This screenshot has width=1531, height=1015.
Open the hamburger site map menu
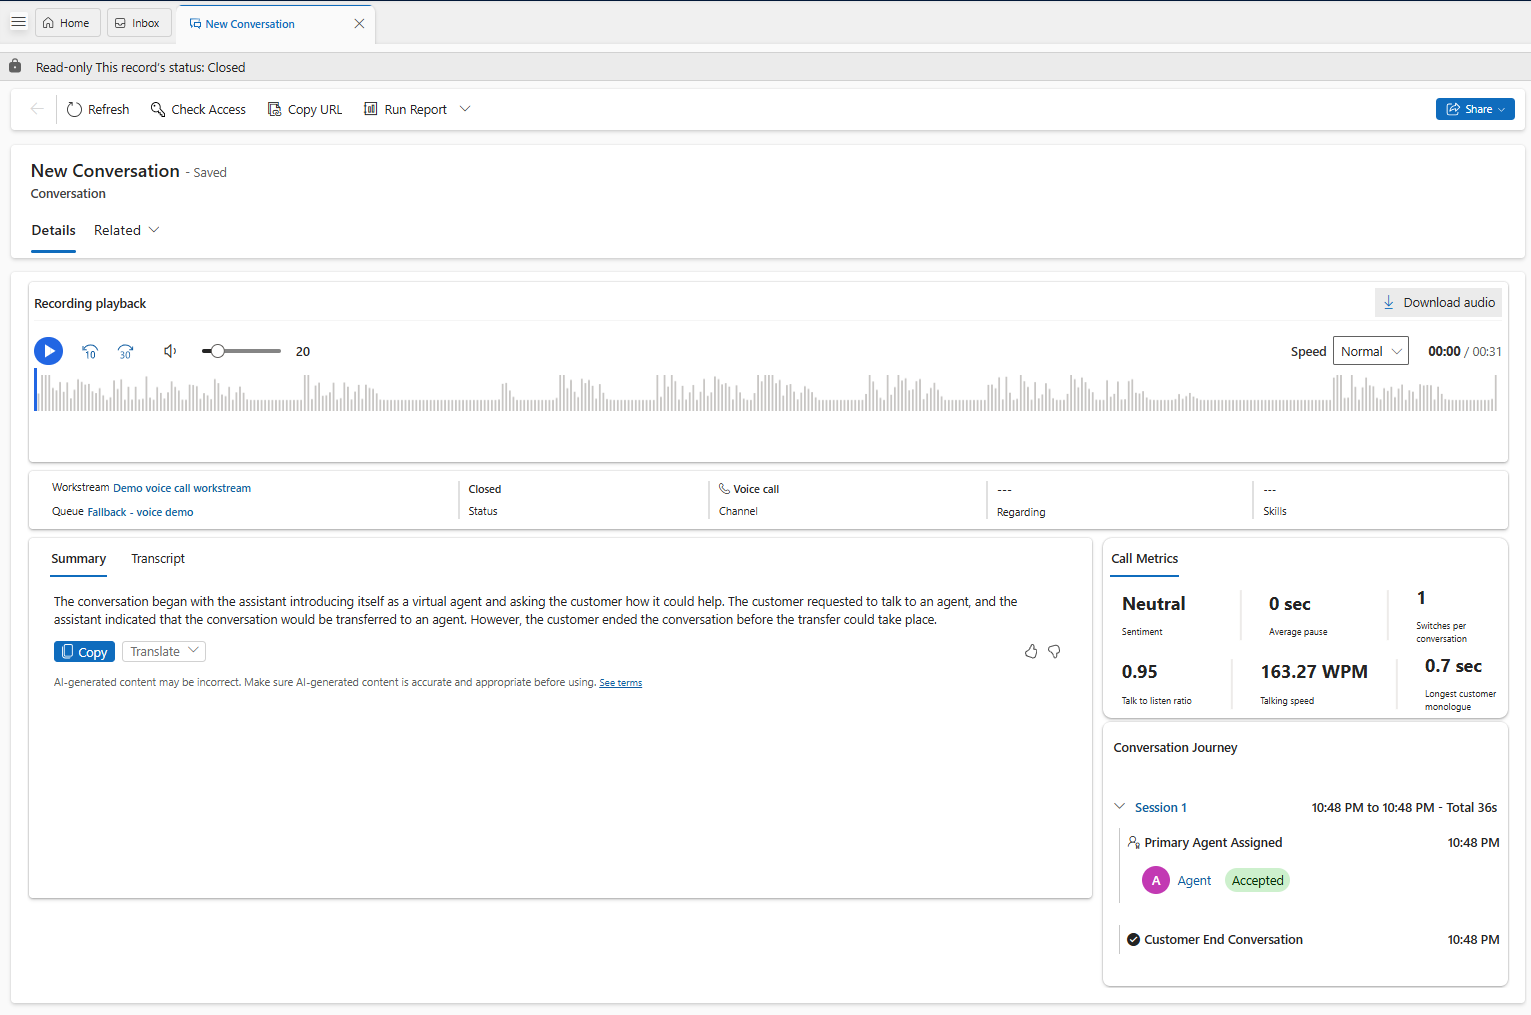coord(18,22)
